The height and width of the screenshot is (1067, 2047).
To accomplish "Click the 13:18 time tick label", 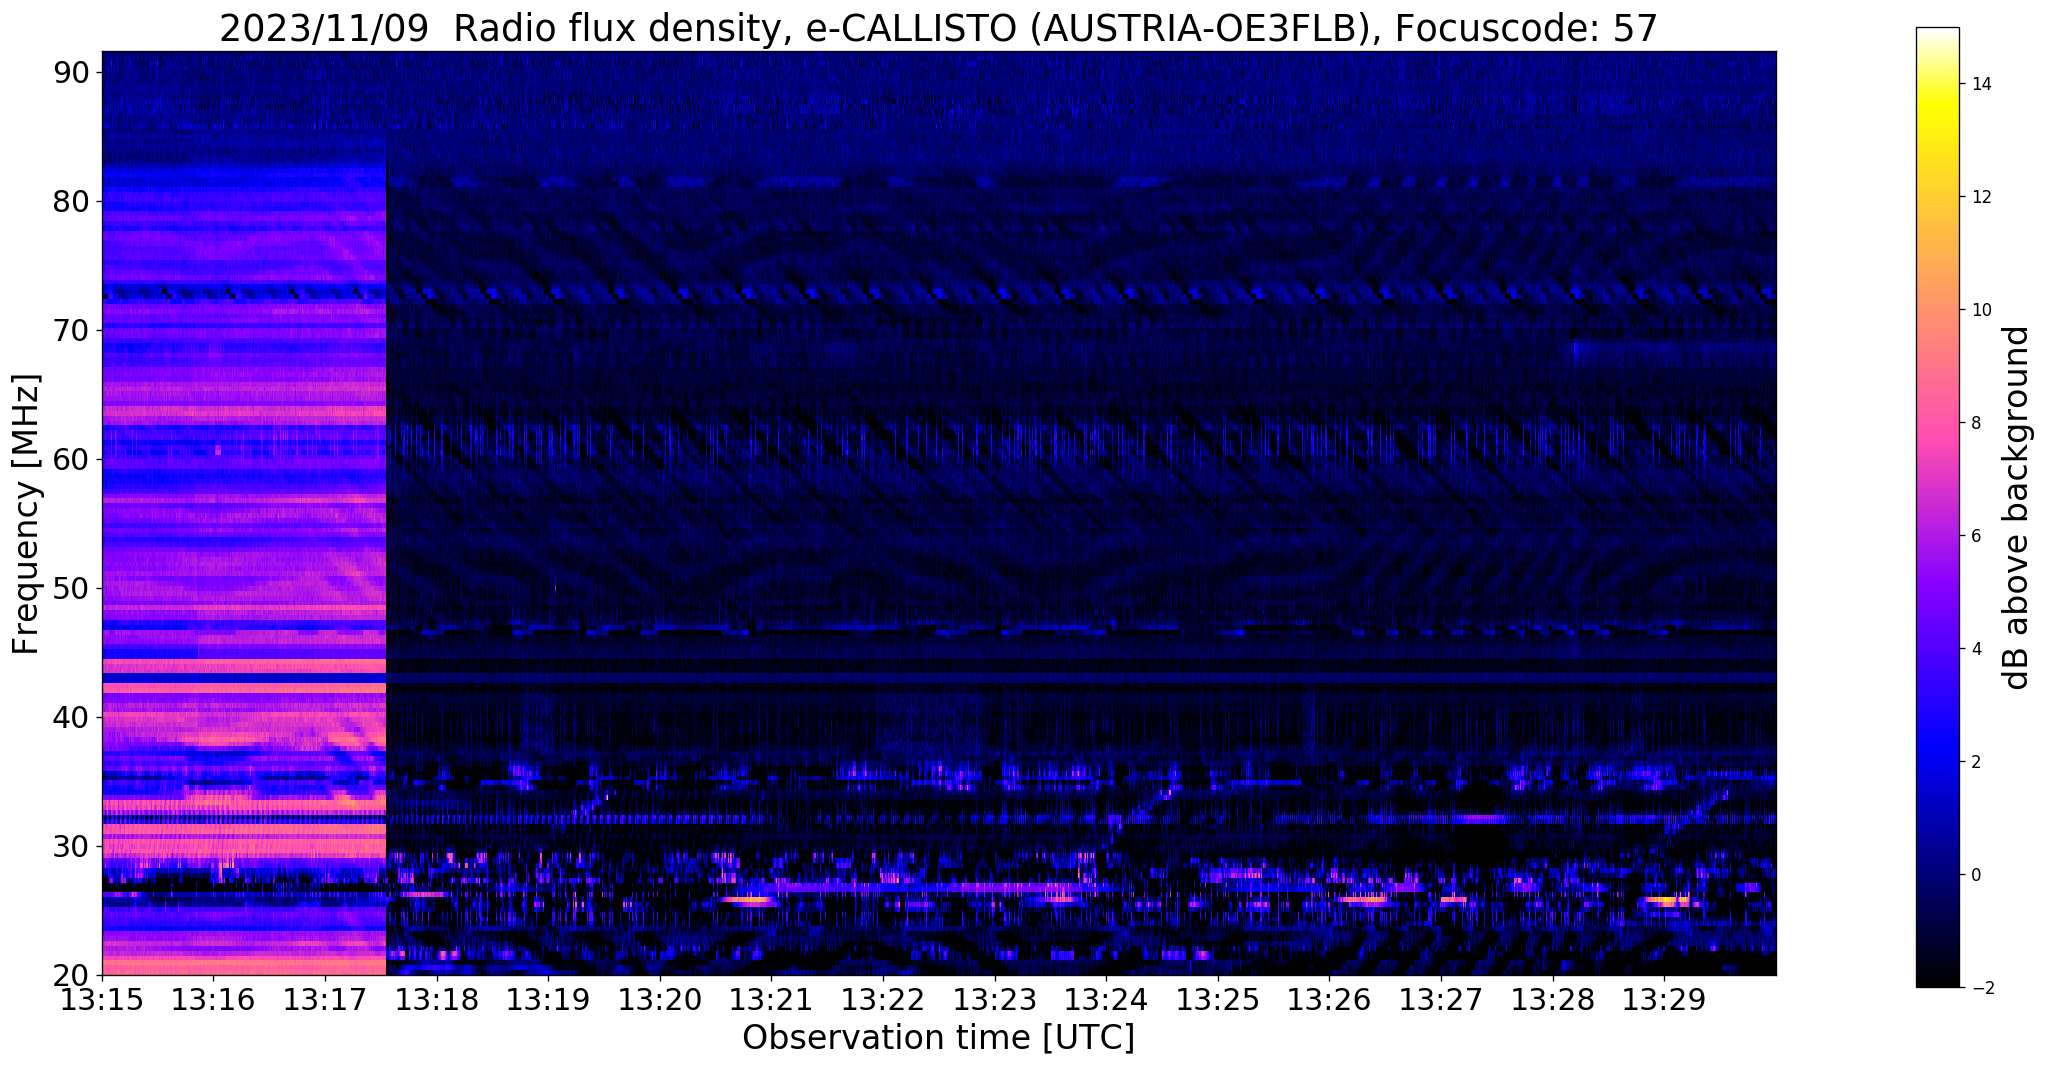I will (437, 1000).
